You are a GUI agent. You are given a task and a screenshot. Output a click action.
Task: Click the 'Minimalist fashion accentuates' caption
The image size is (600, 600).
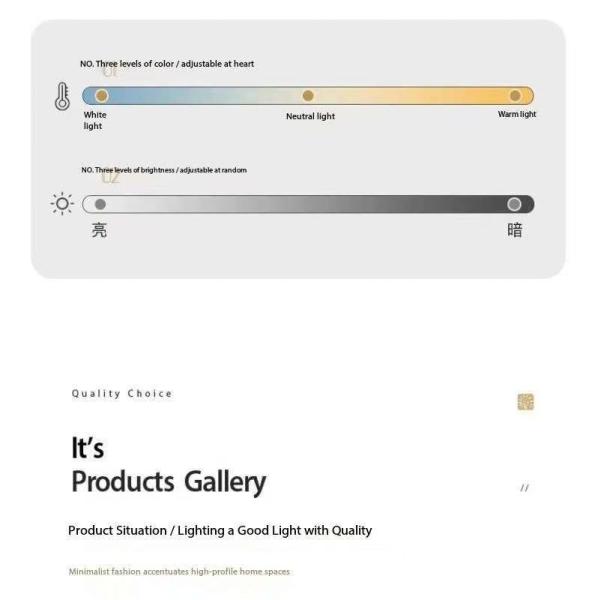tap(179, 572)
